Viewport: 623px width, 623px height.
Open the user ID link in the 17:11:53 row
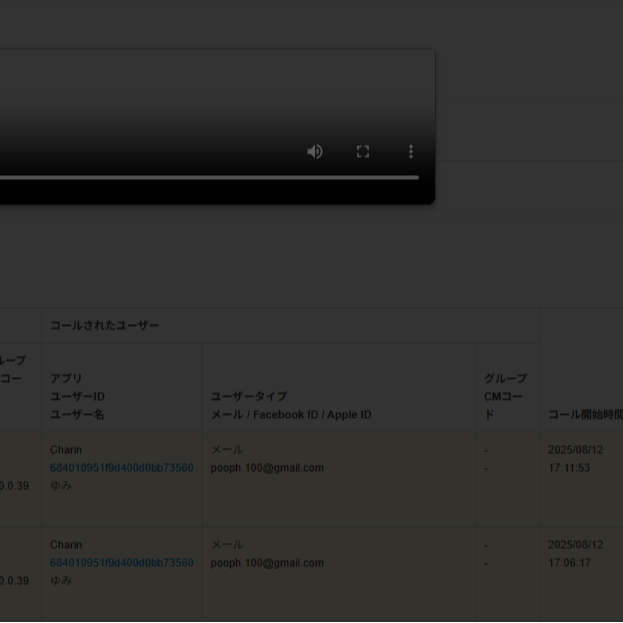(122, 468)
